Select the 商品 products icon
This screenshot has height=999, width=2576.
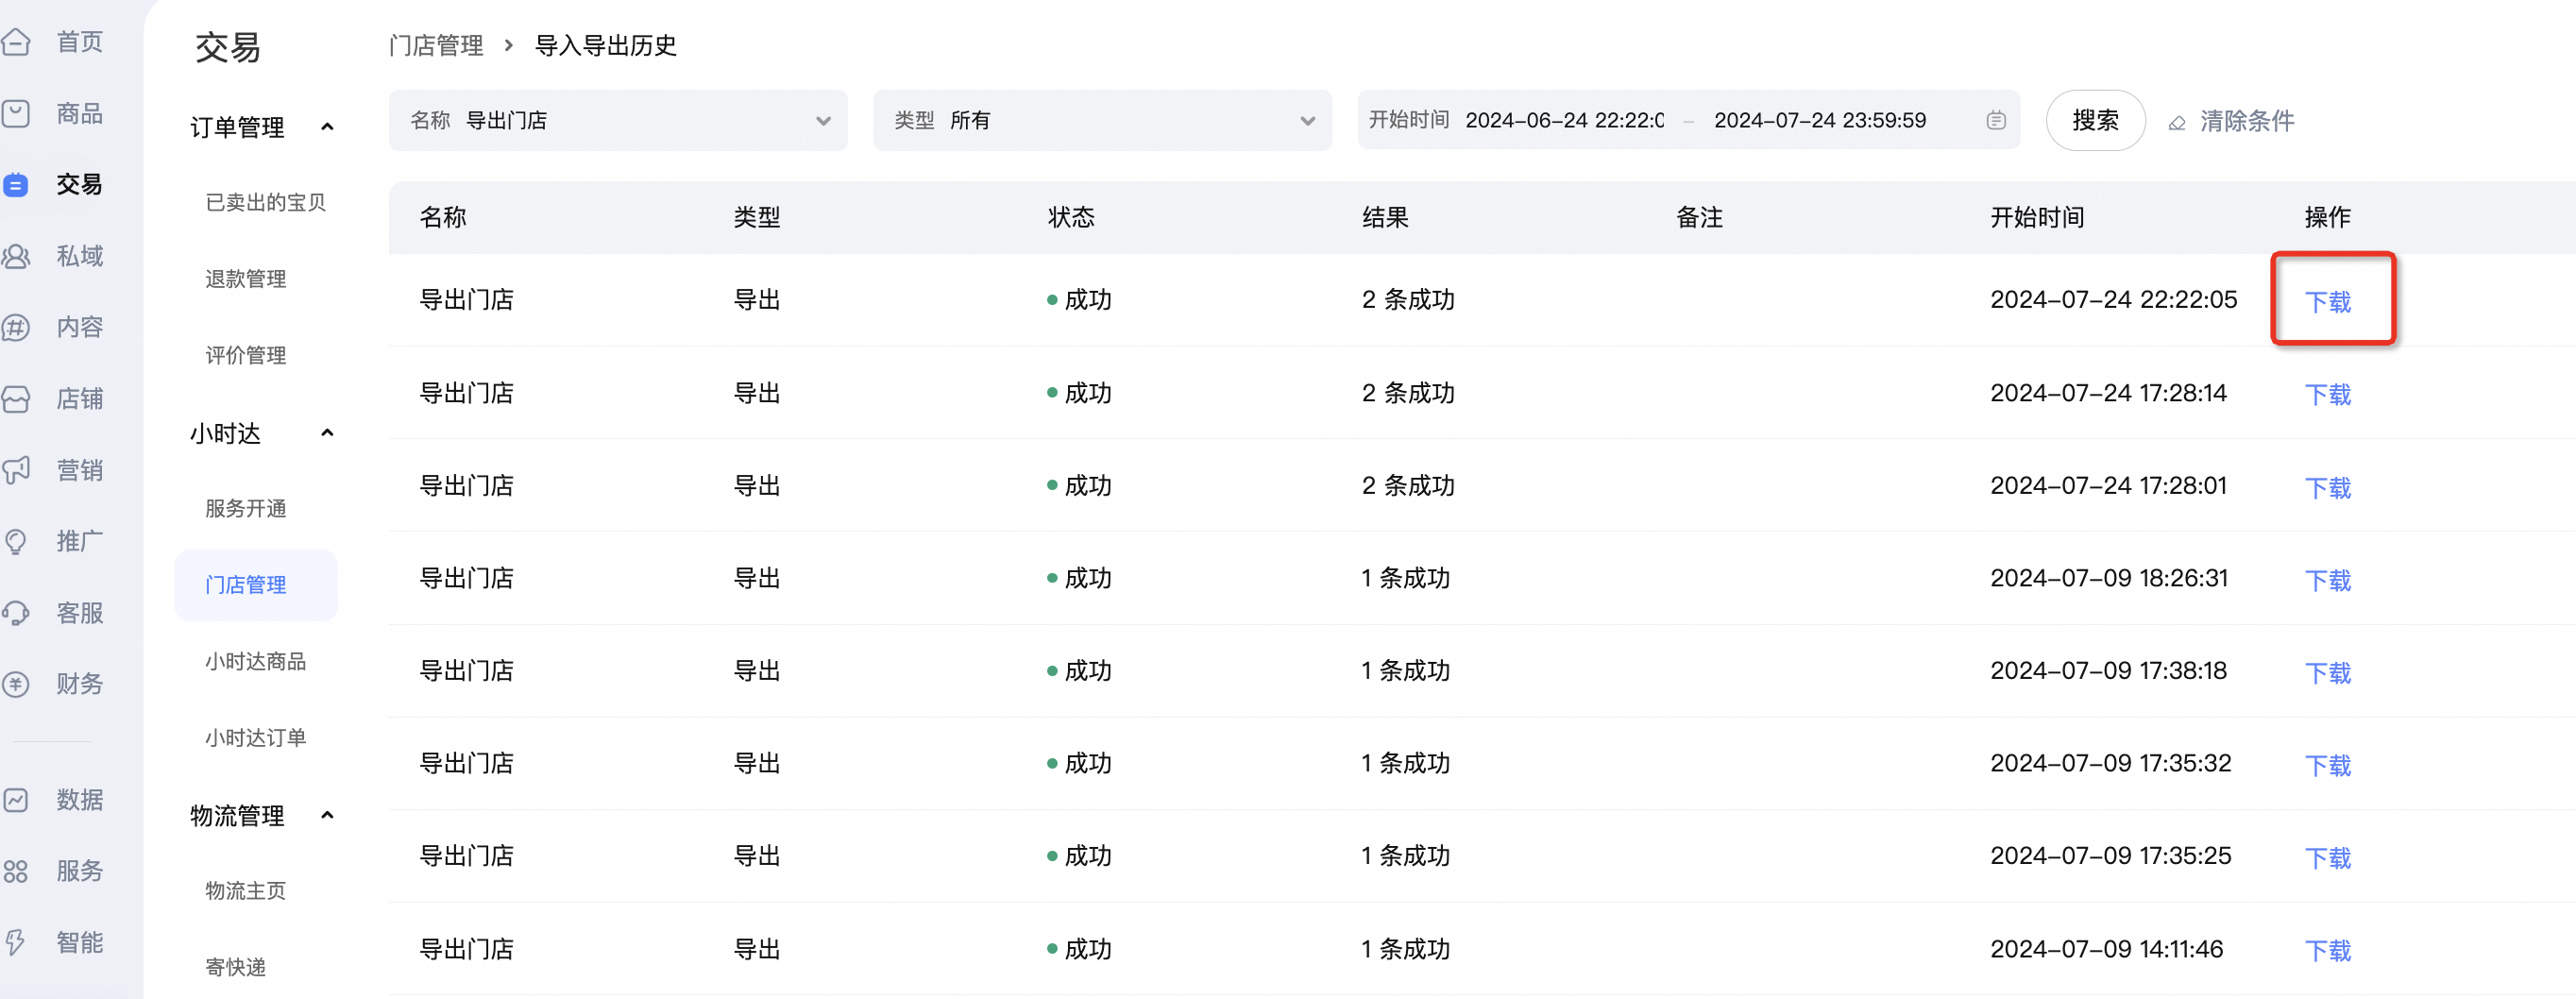click(x=15, y=114)
